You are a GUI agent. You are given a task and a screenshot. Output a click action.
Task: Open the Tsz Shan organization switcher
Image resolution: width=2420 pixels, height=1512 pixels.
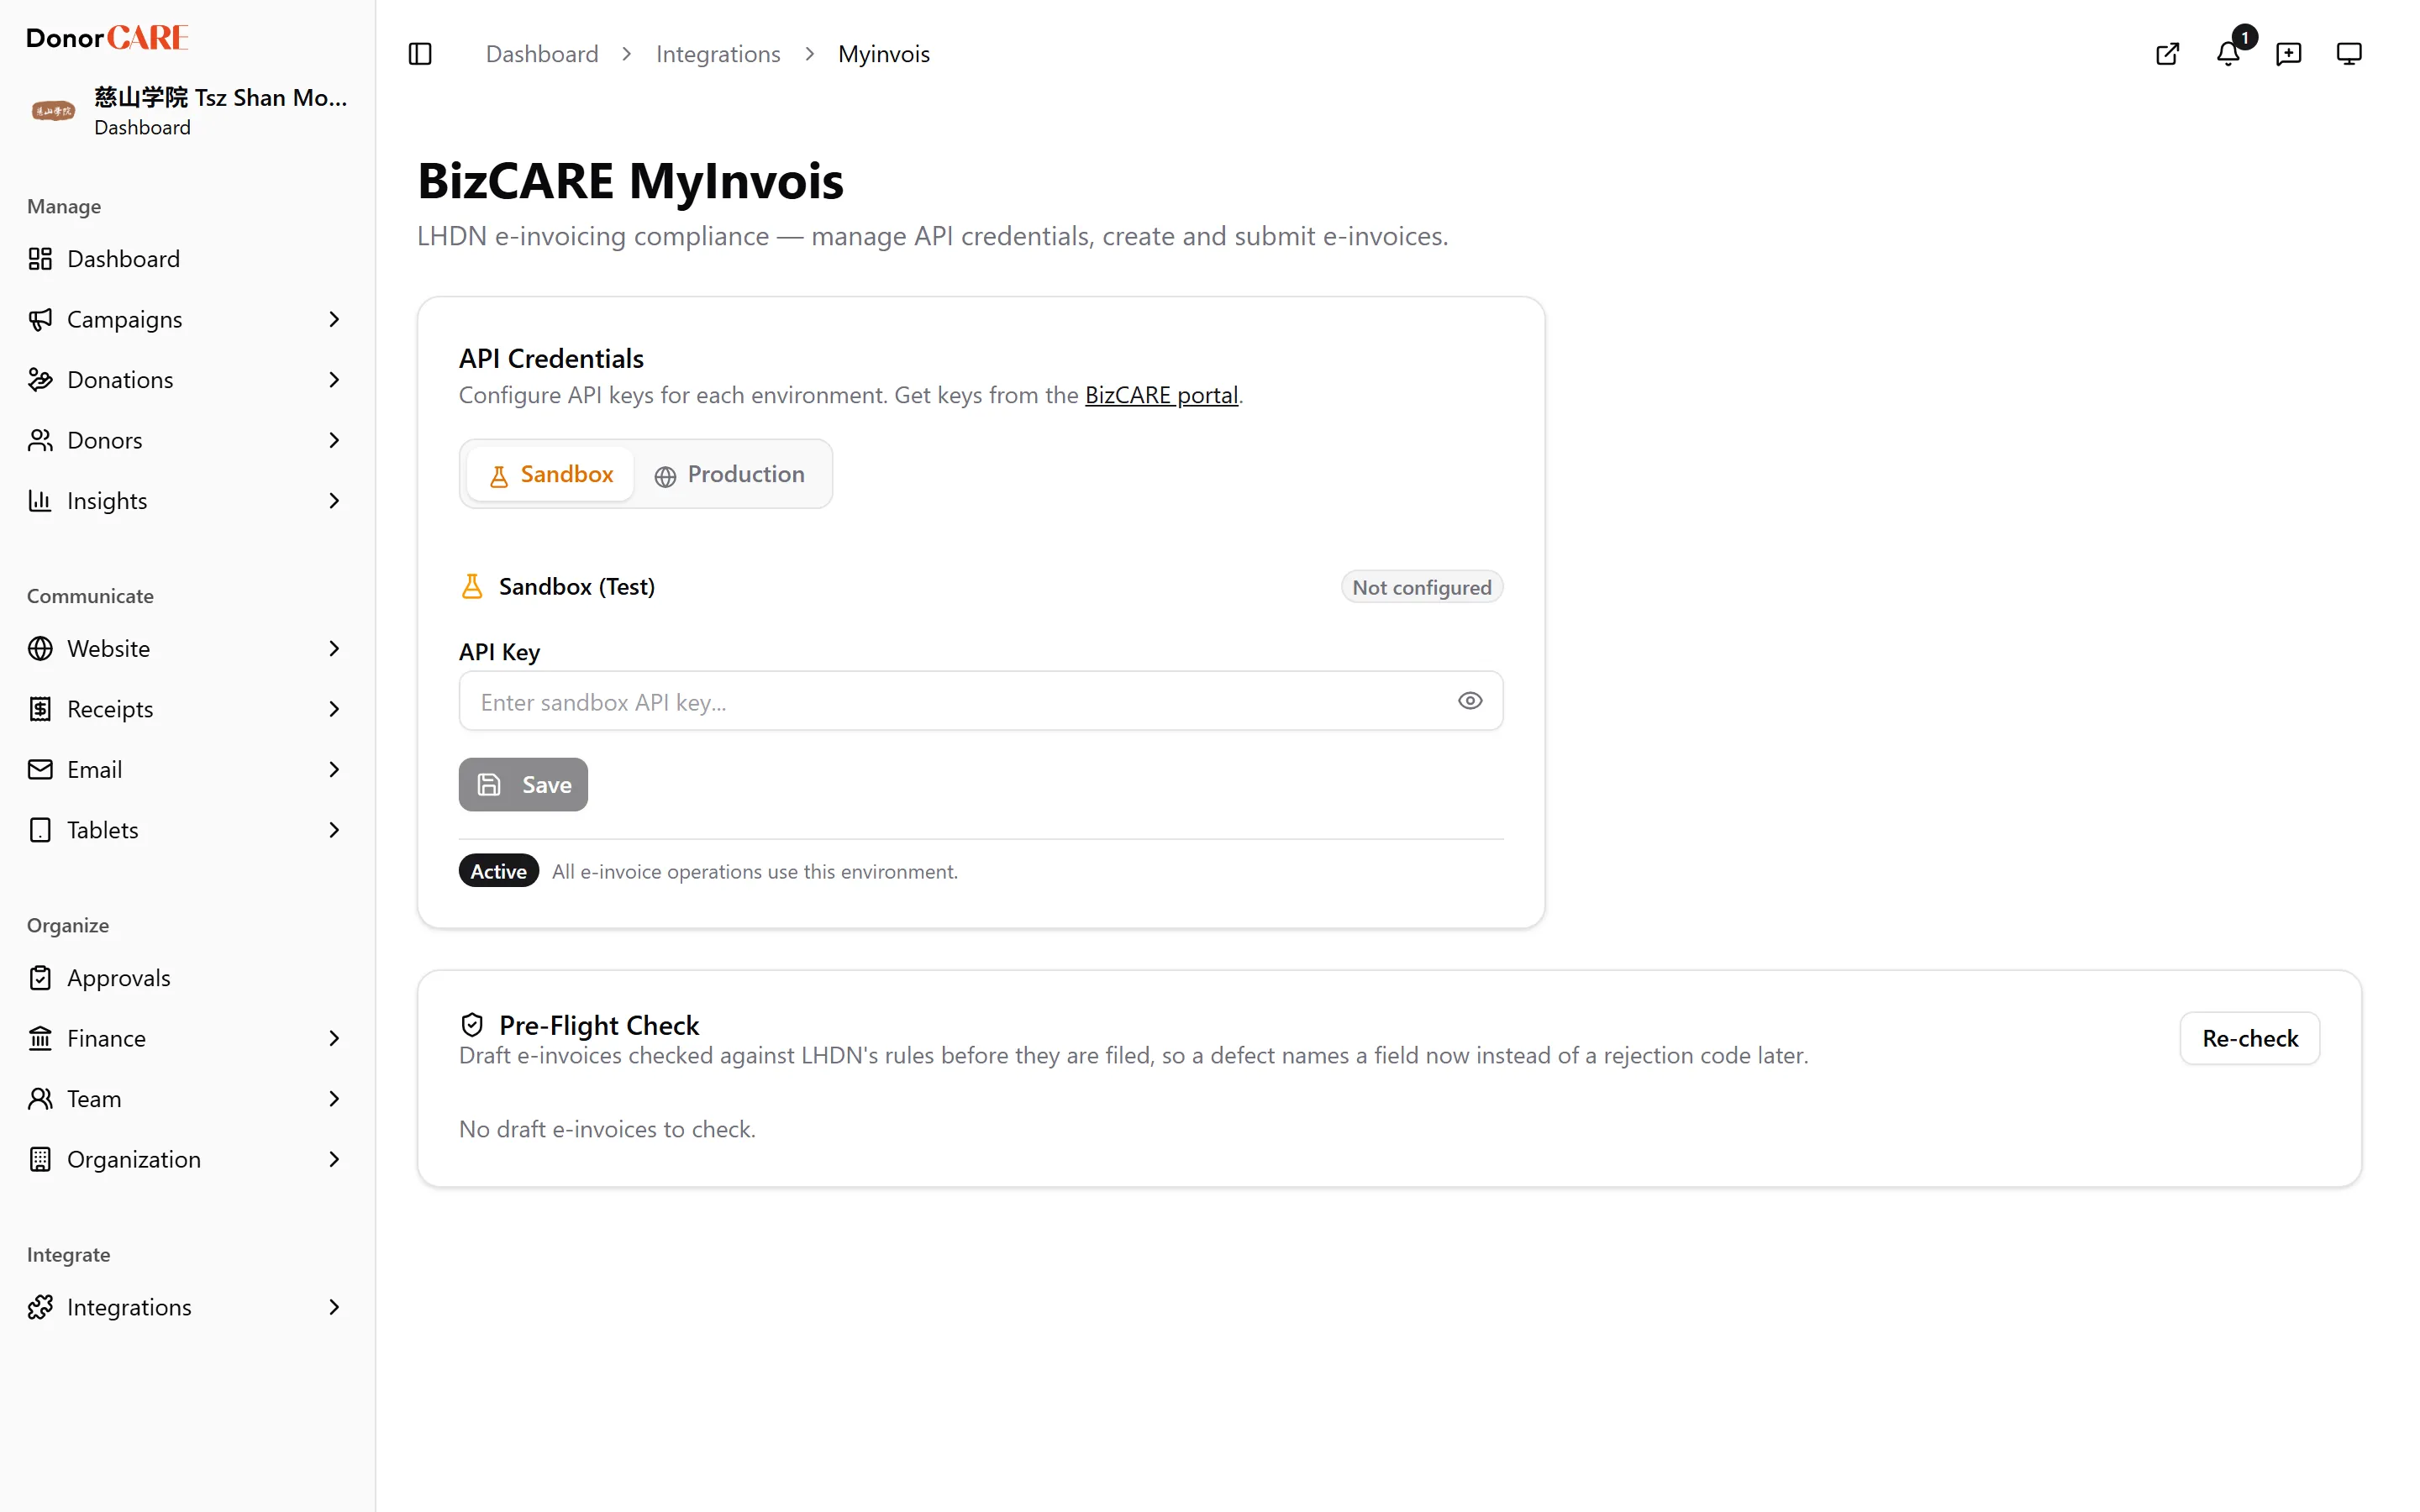pyautogui.click(x=188, y=111)
